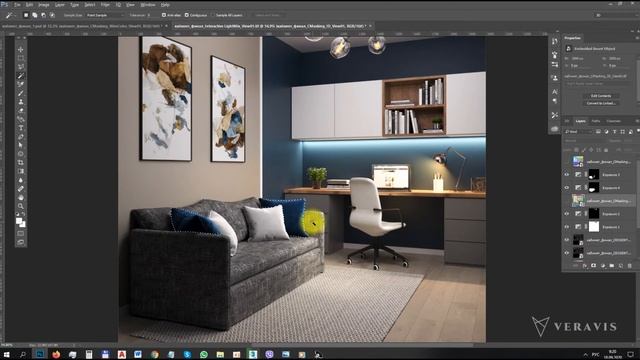Select the Zoom magnifier tool
This screenshot has height=360, width=640.
click(20, 206)
